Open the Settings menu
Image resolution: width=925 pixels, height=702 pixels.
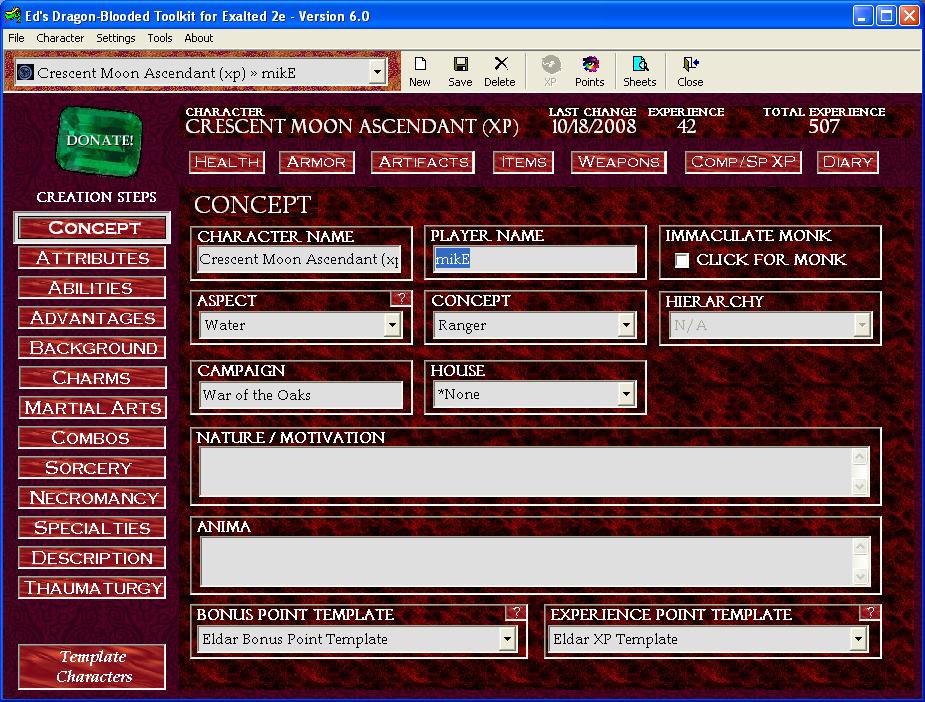116,38
